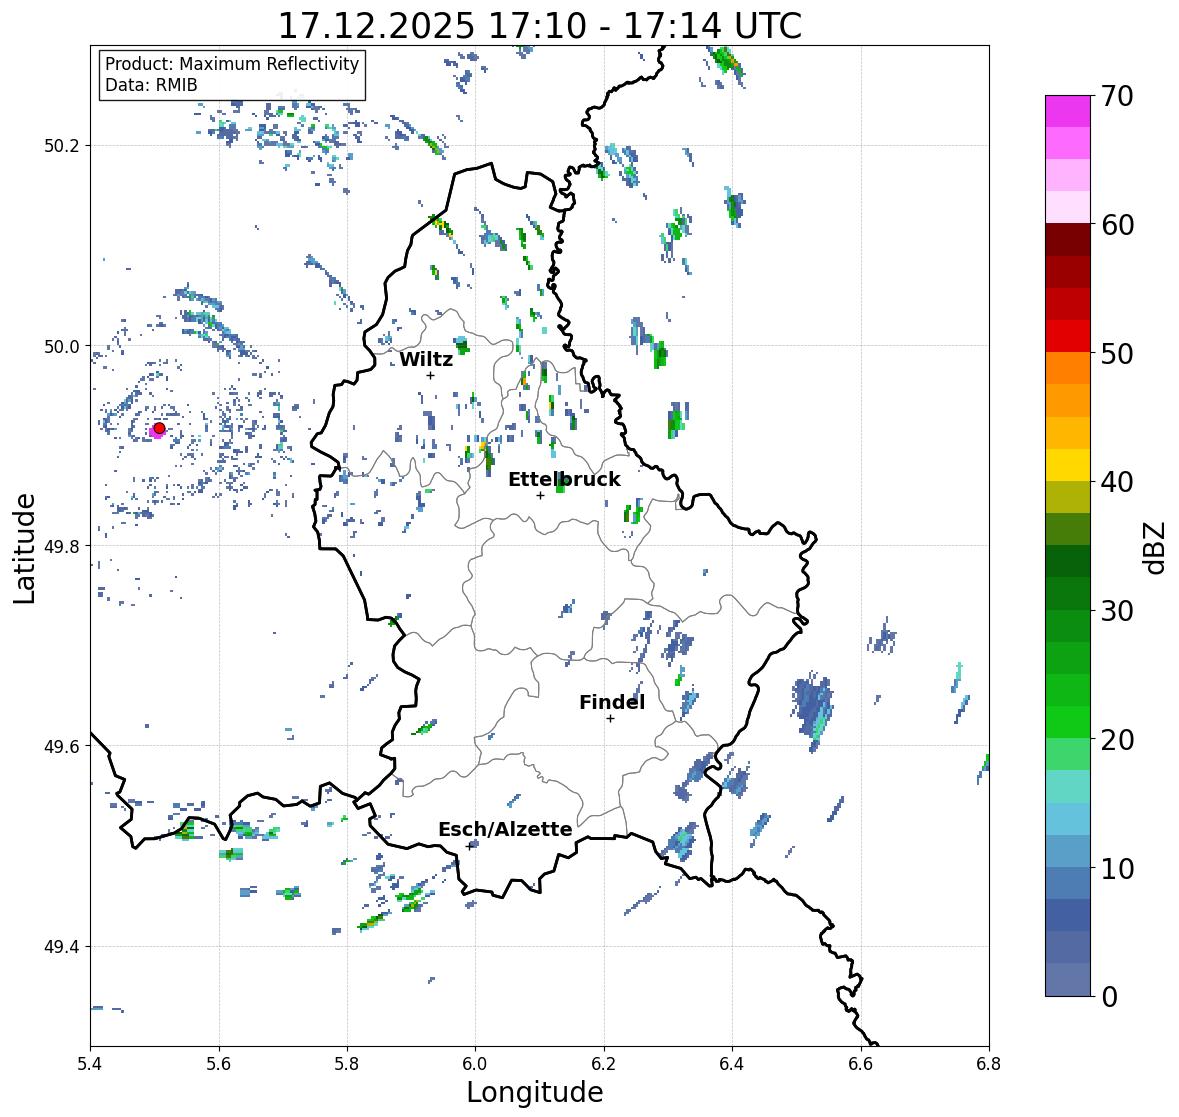Click the Findel station label

pyautogui.click(x=612, y=702)
